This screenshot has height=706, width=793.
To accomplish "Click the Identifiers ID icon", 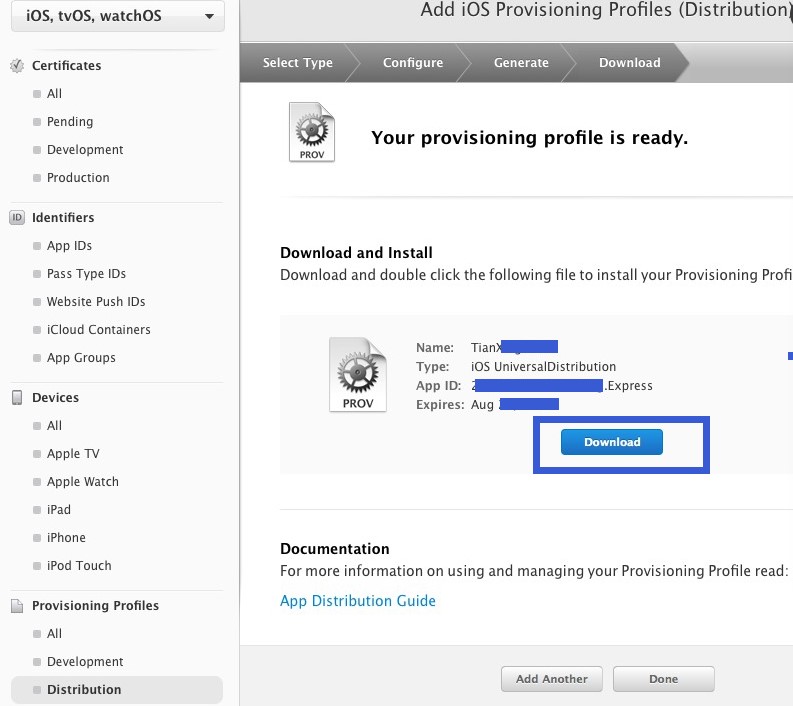I will coord(17,218).
